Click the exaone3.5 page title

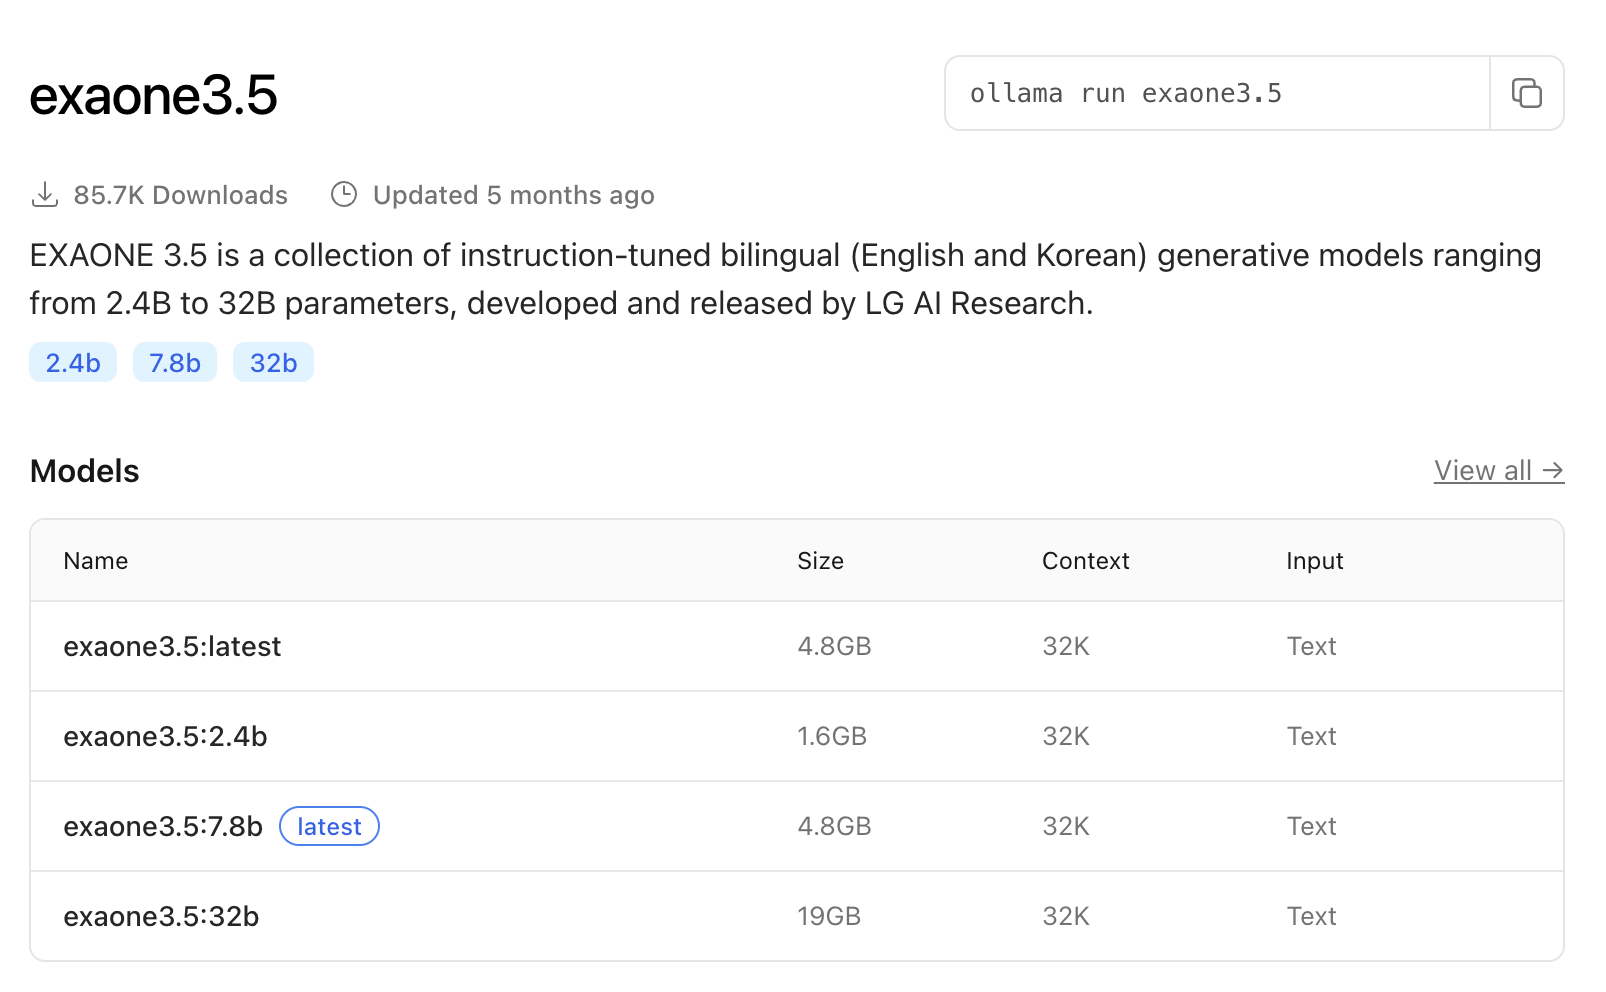(153, 96)
